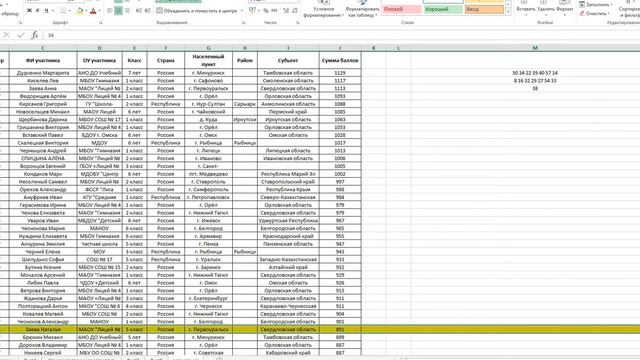Cancel formula entry X icon
This screenshot has height=360, width=640.
[6, 36]
